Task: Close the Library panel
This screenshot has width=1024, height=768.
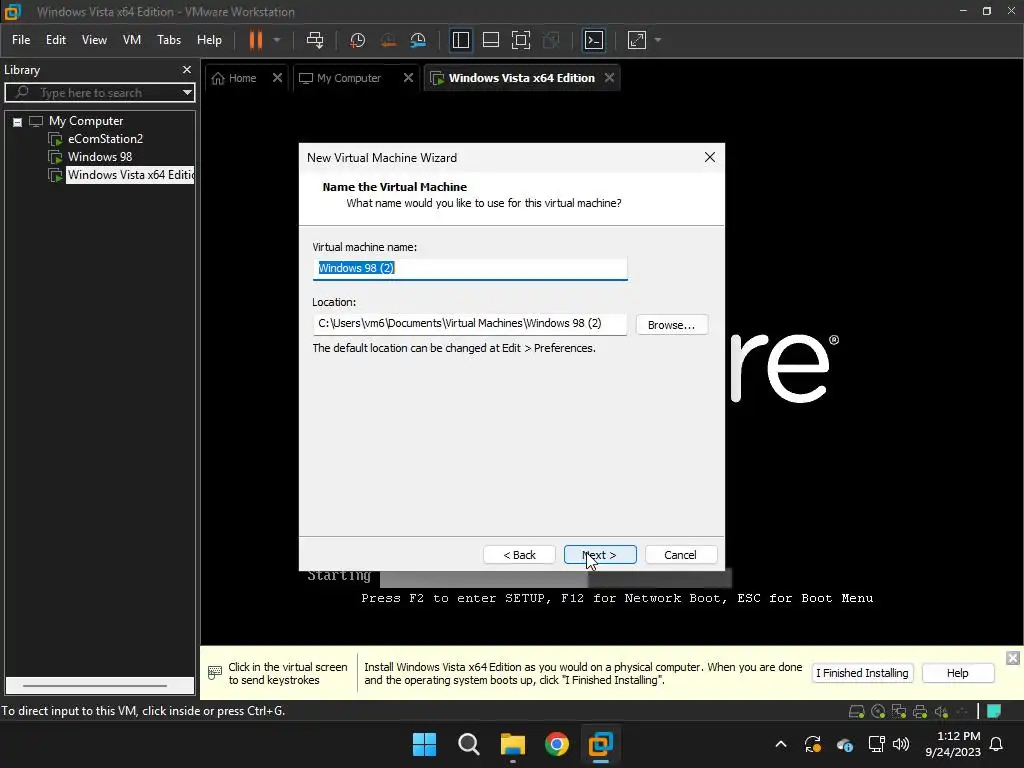Action: (187, 69)
